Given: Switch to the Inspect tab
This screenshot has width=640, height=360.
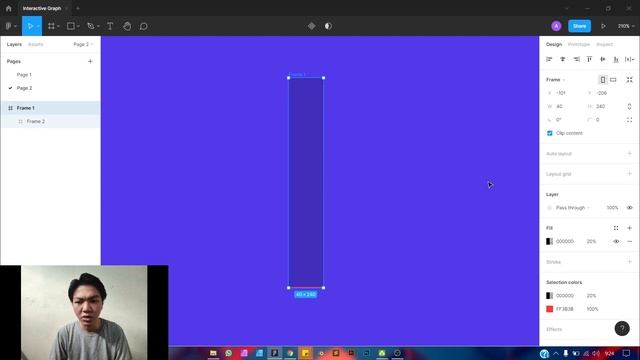Looking at the screenshot, I should pyautogui.click(x=604, y=44).
